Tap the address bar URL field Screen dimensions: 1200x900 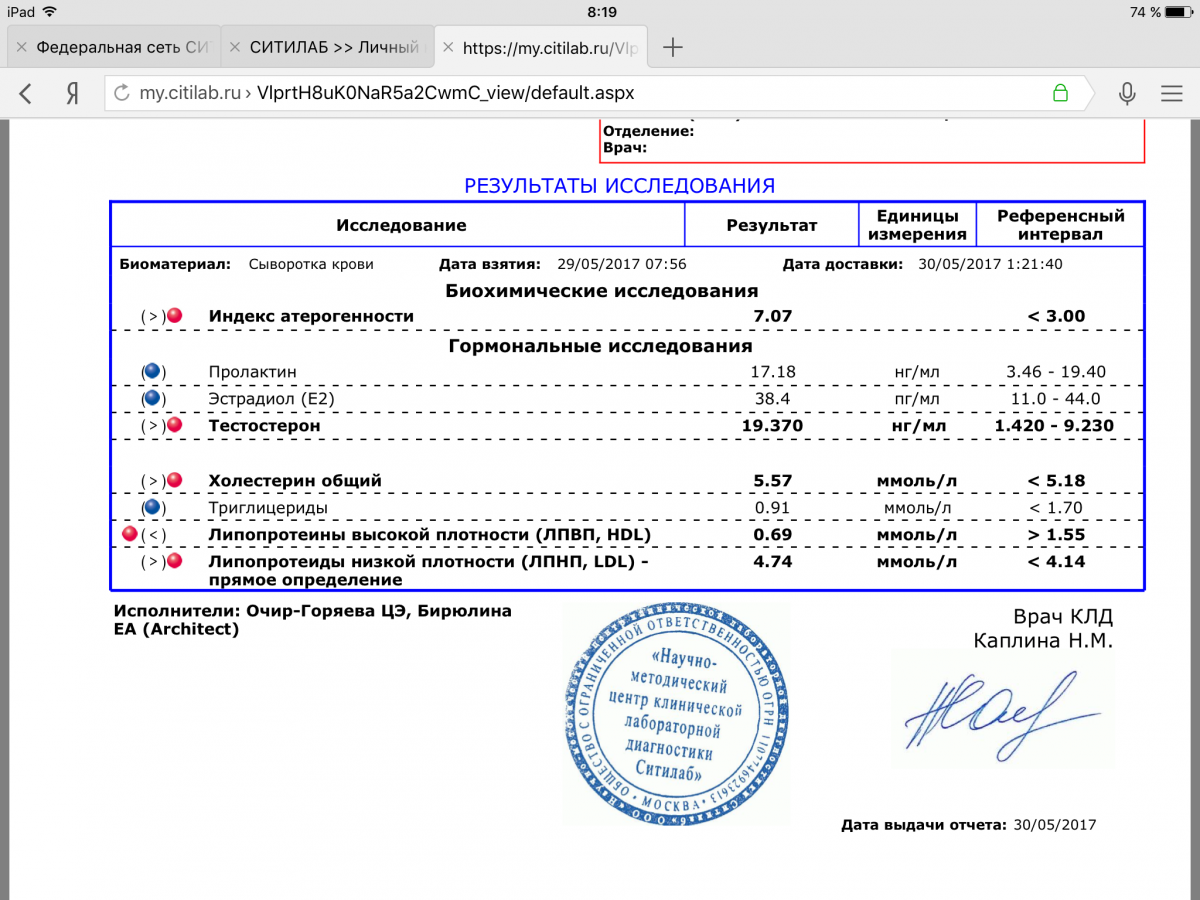[580, 94]
